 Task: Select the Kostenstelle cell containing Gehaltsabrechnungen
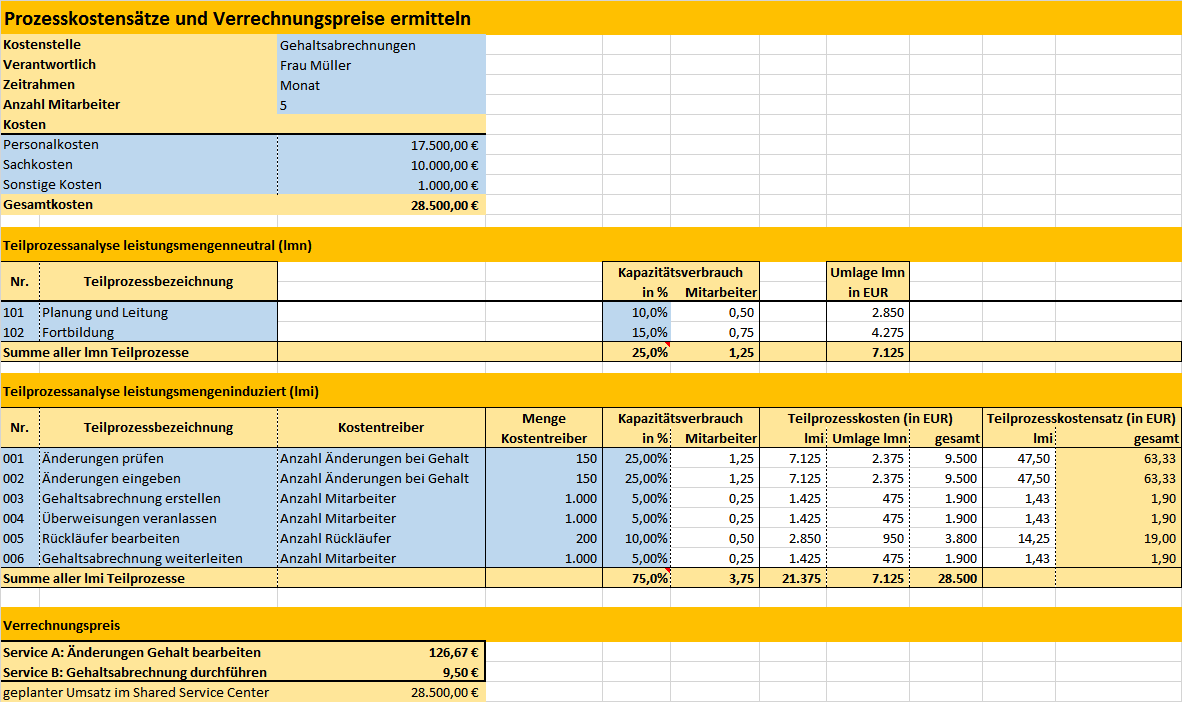tap(381, 45)
